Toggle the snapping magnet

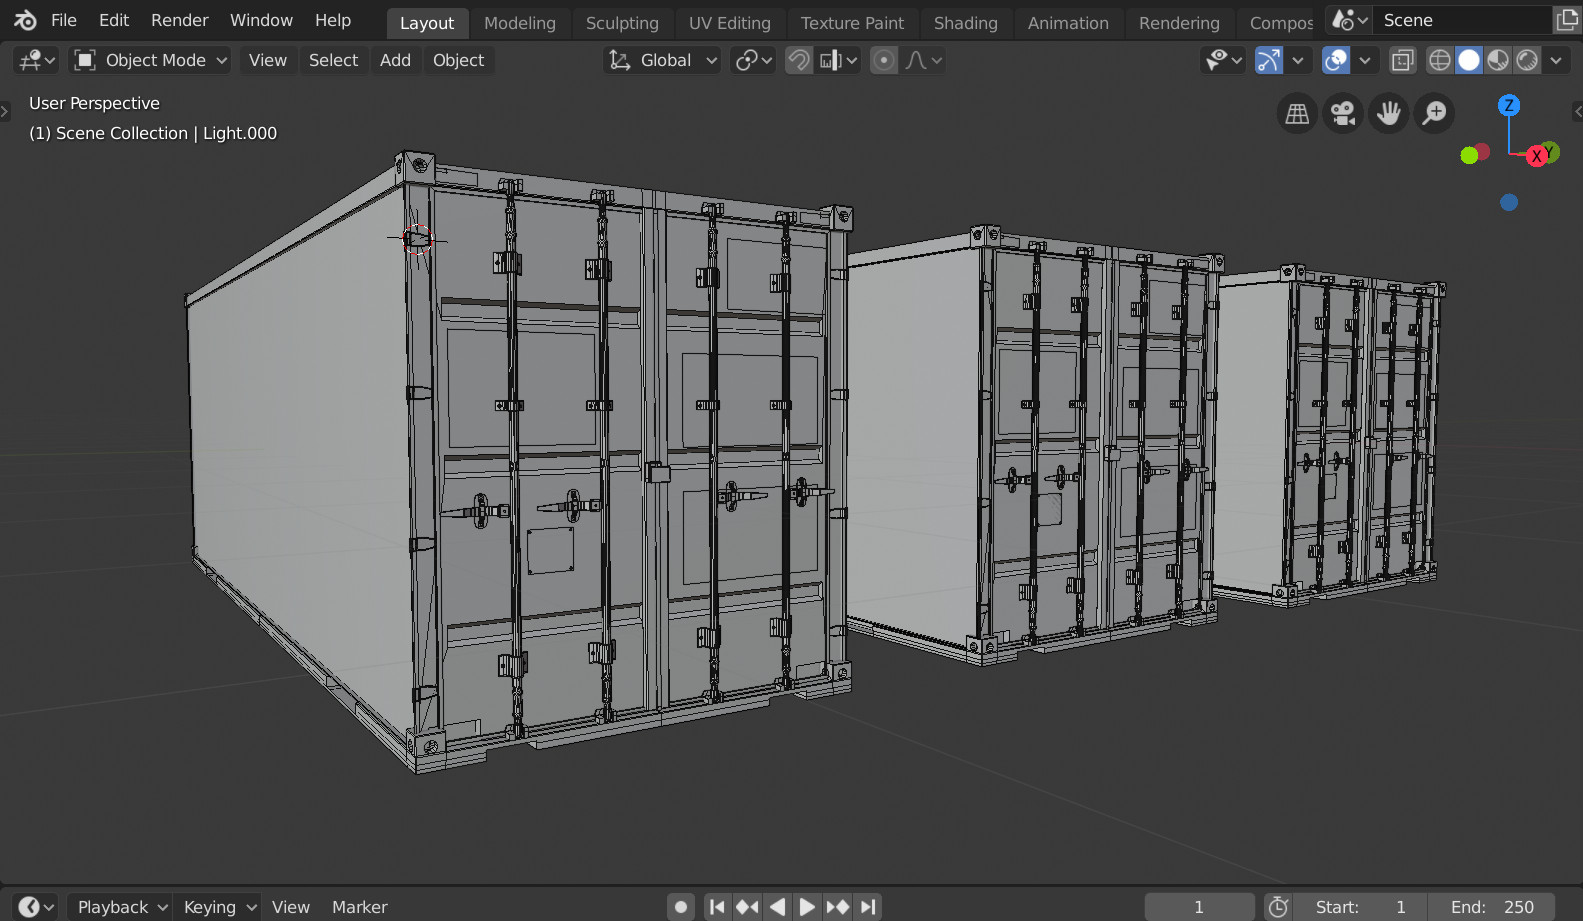(798, 60)
